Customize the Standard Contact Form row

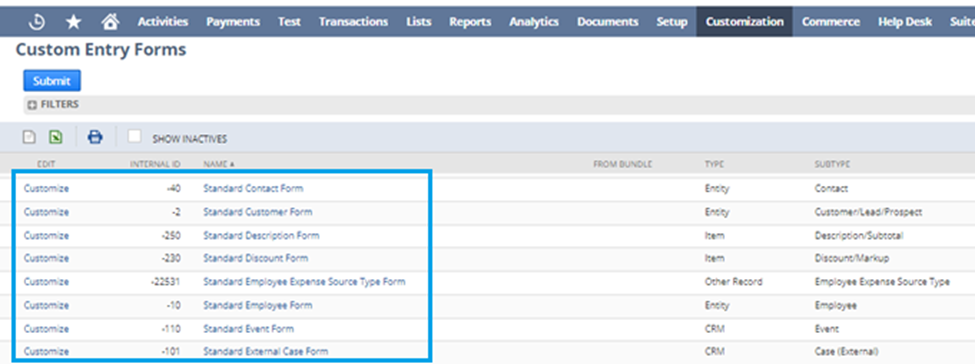coord(47,188)
